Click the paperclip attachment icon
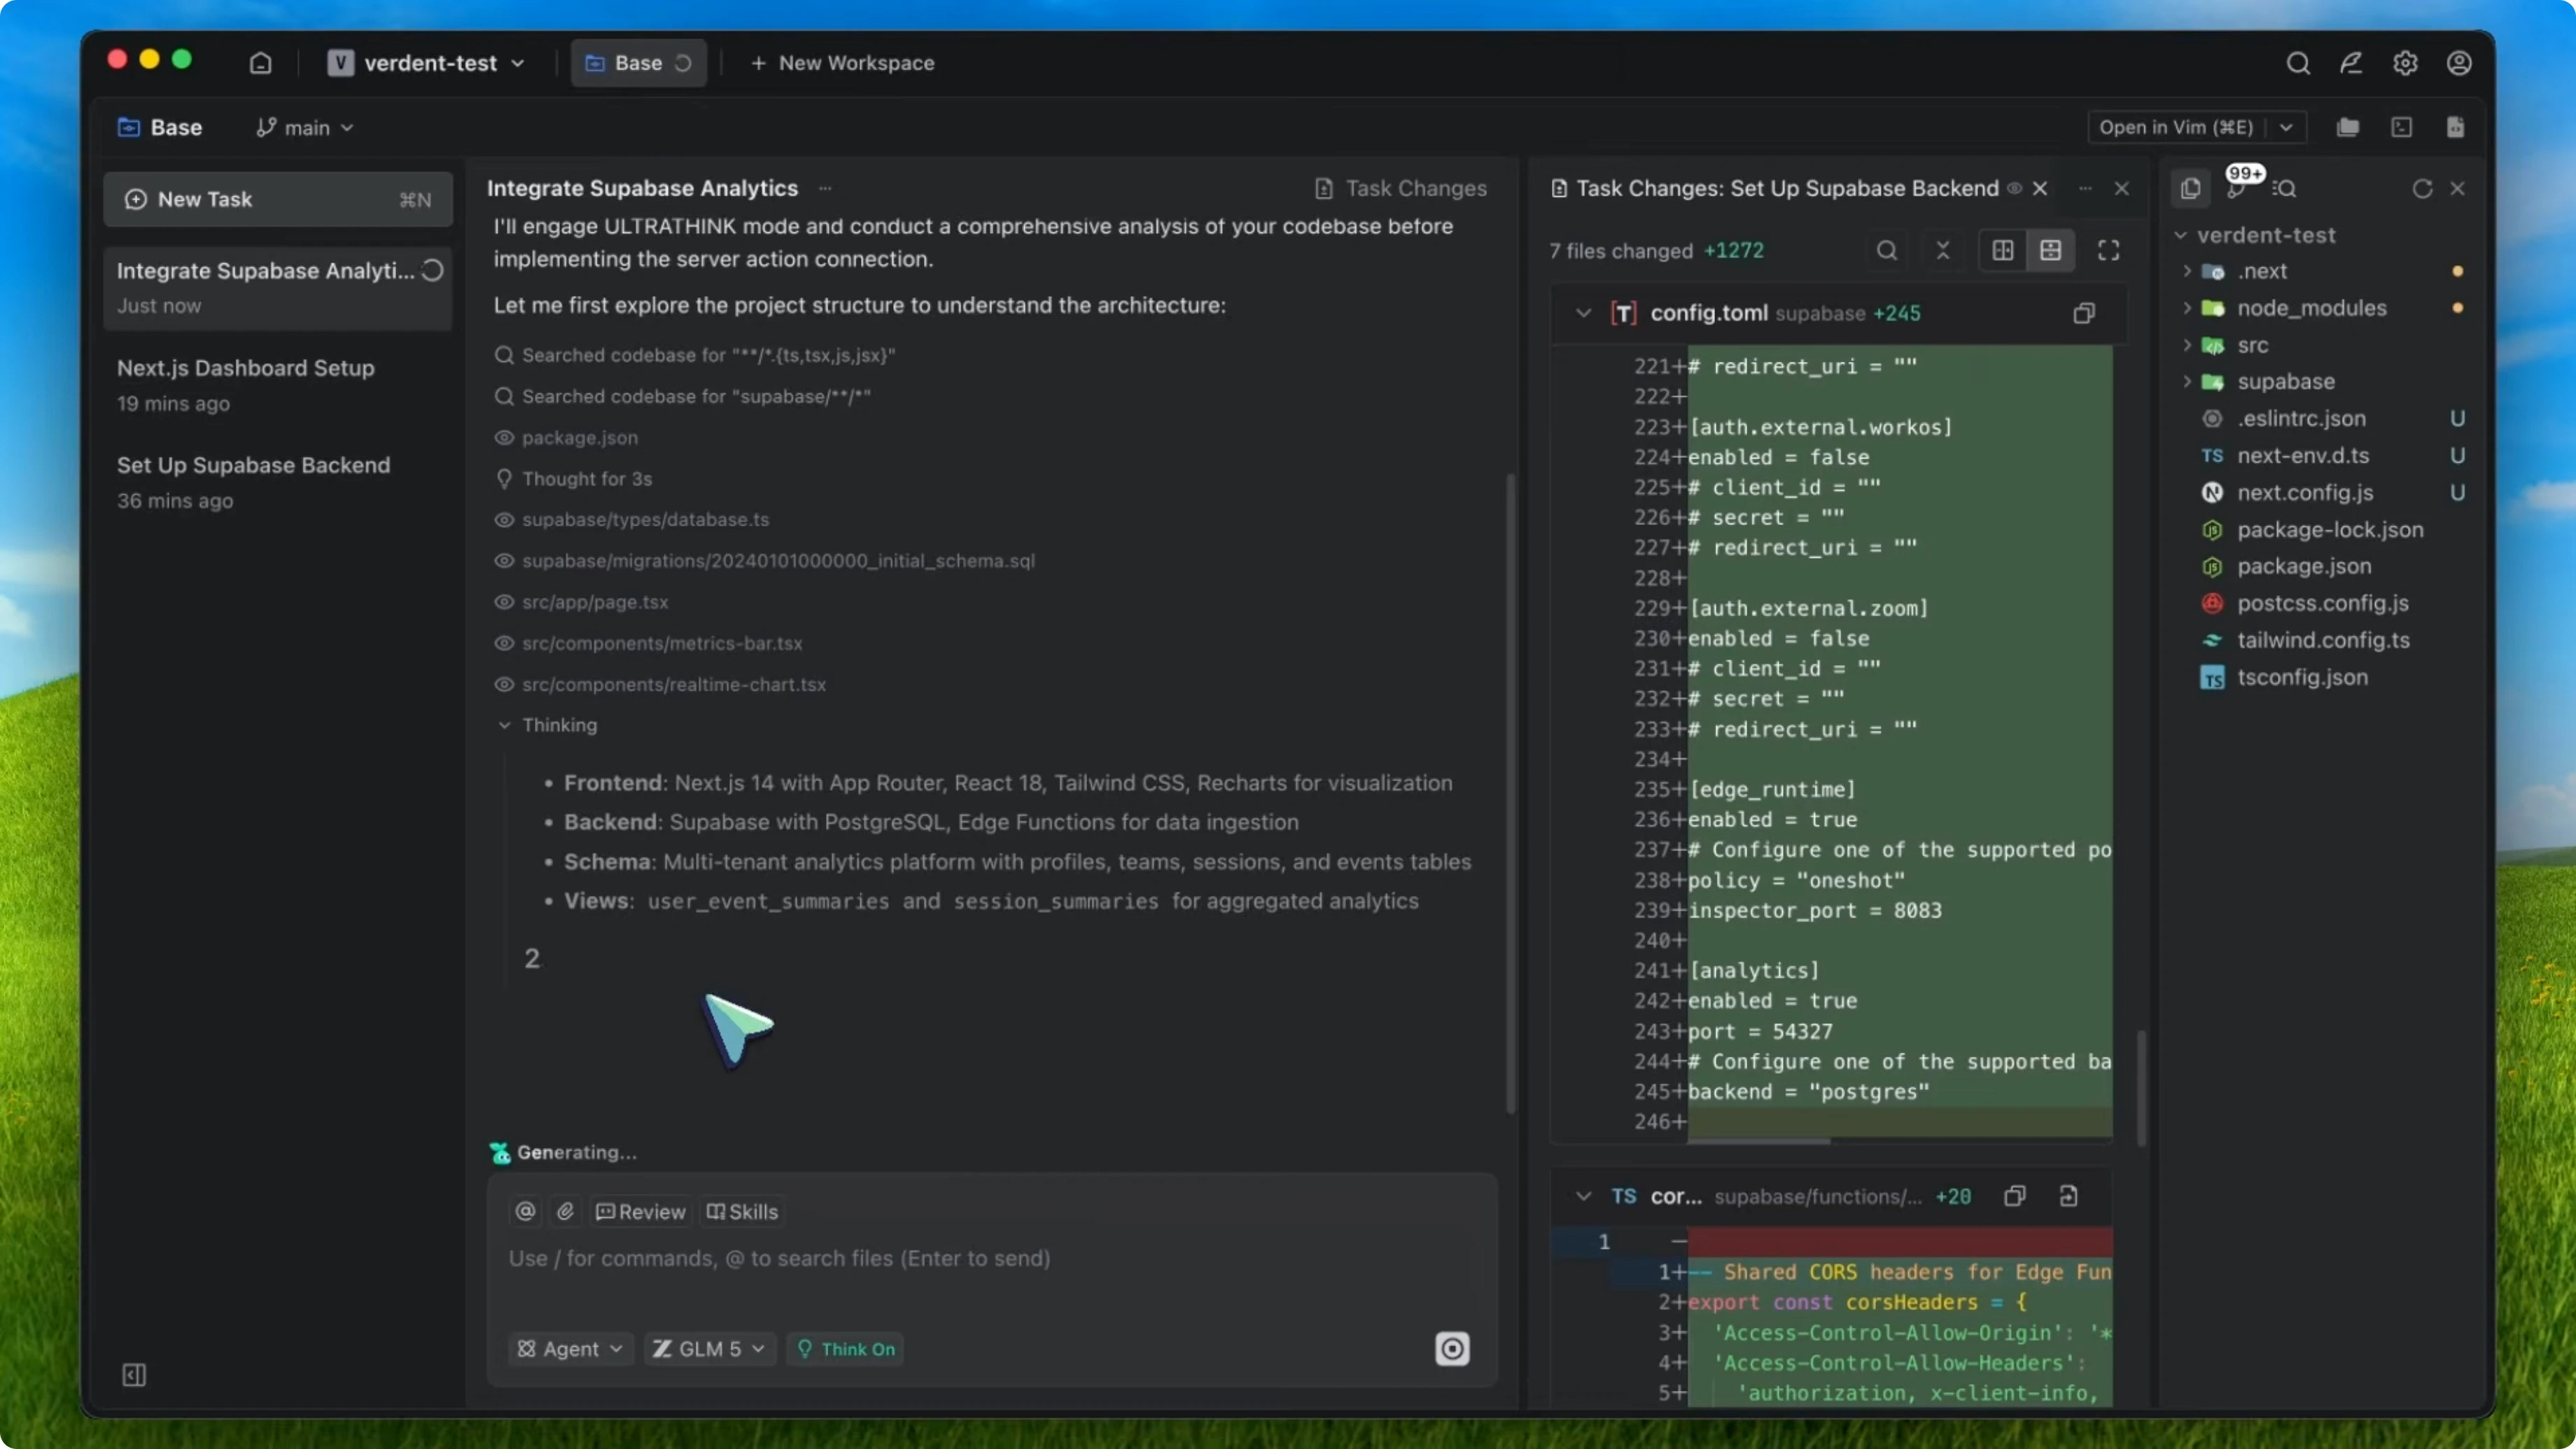The height and width of the screenshot is (1449, 2576). pos(565,1211)
